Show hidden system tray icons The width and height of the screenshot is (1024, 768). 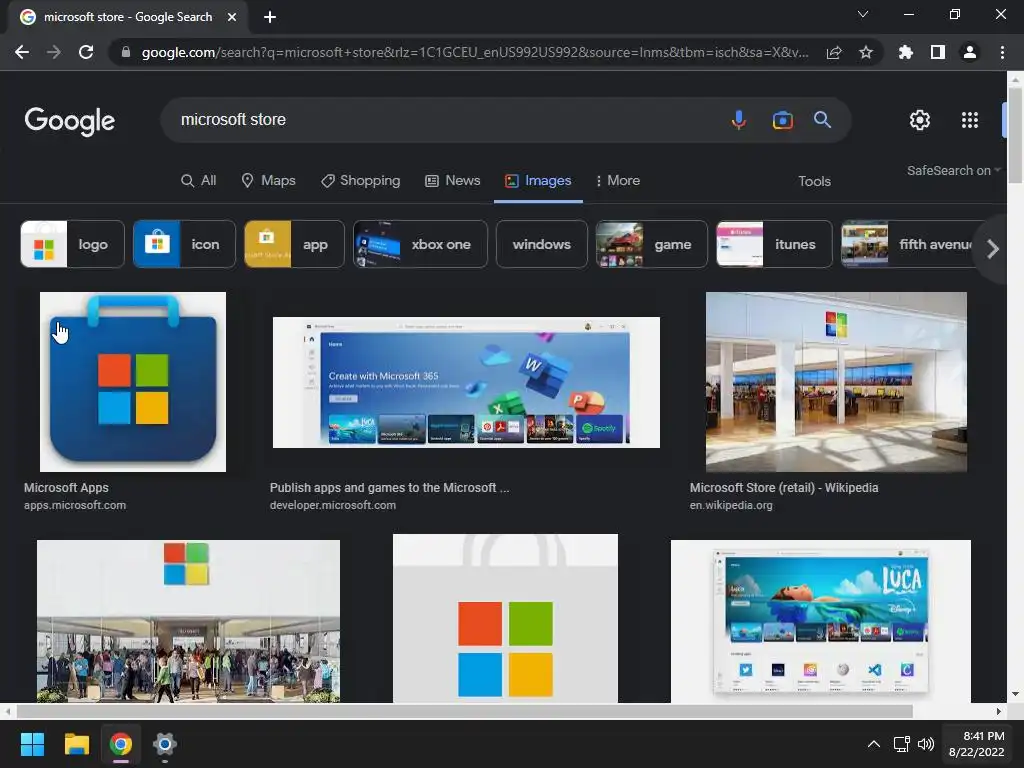tap(874, 744)
